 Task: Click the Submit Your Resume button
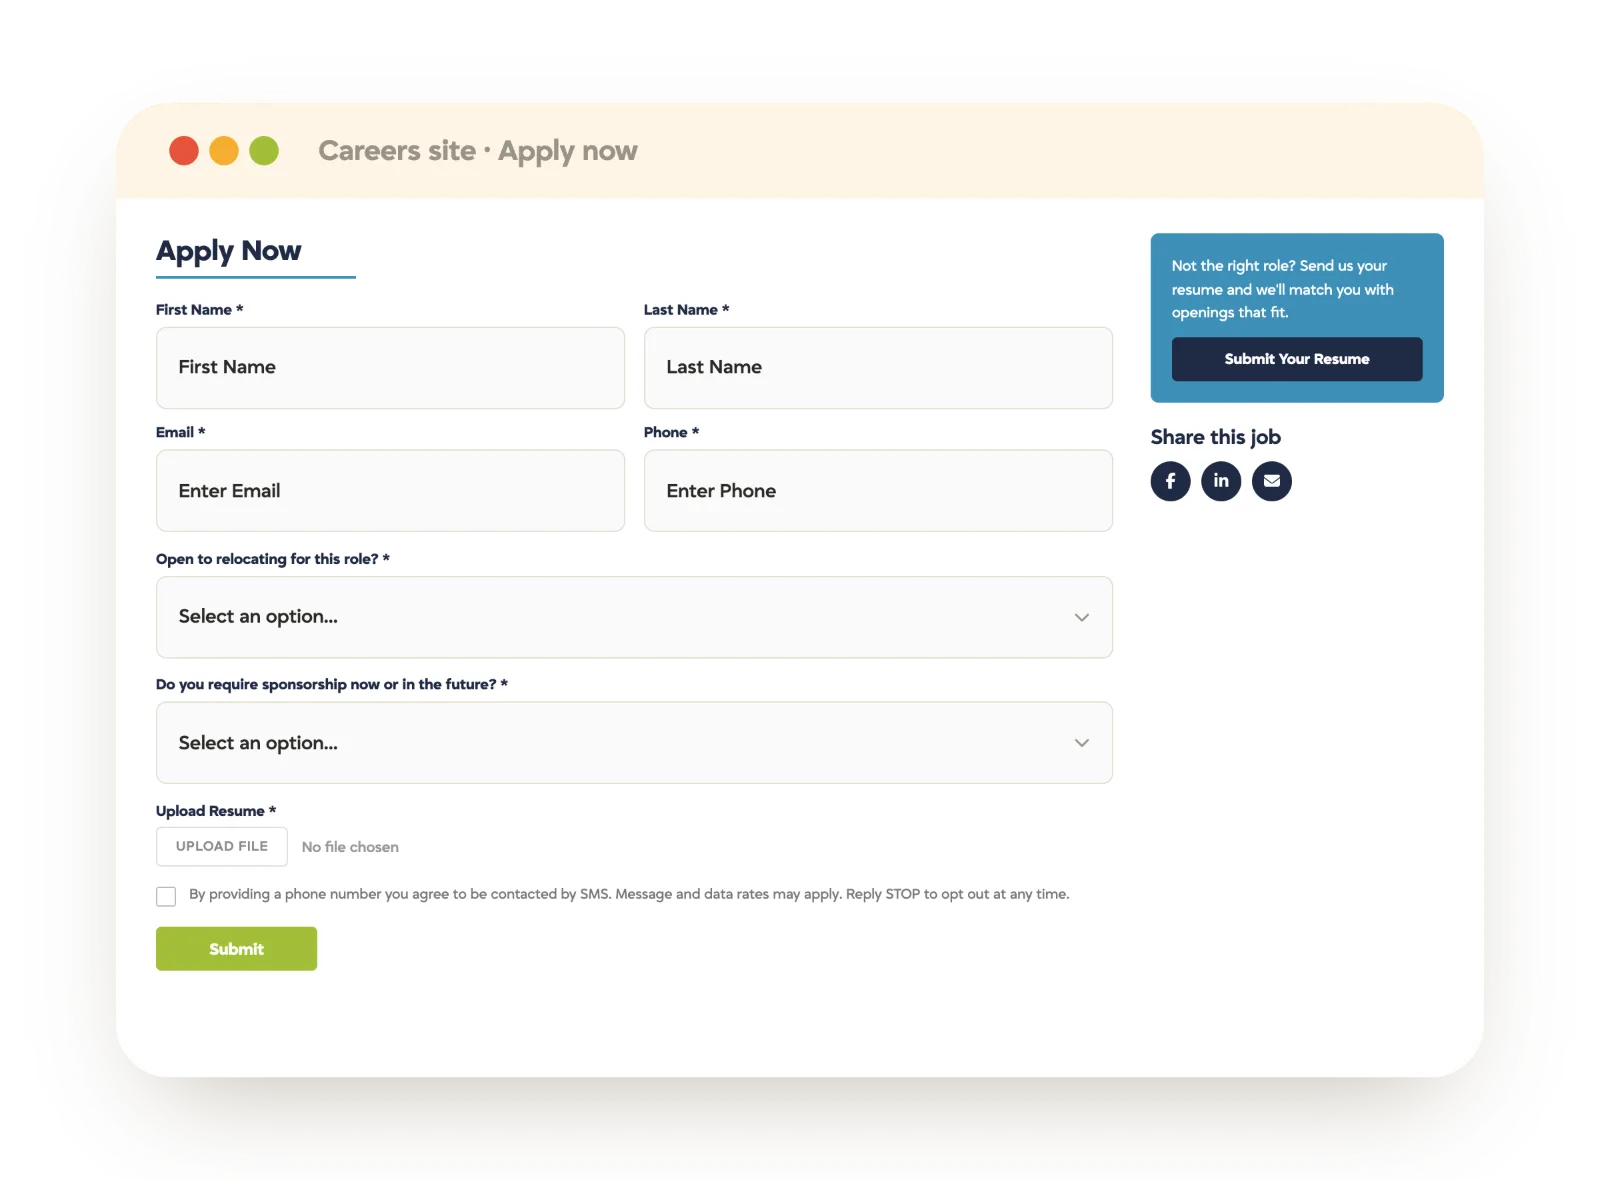[1297, 359]
